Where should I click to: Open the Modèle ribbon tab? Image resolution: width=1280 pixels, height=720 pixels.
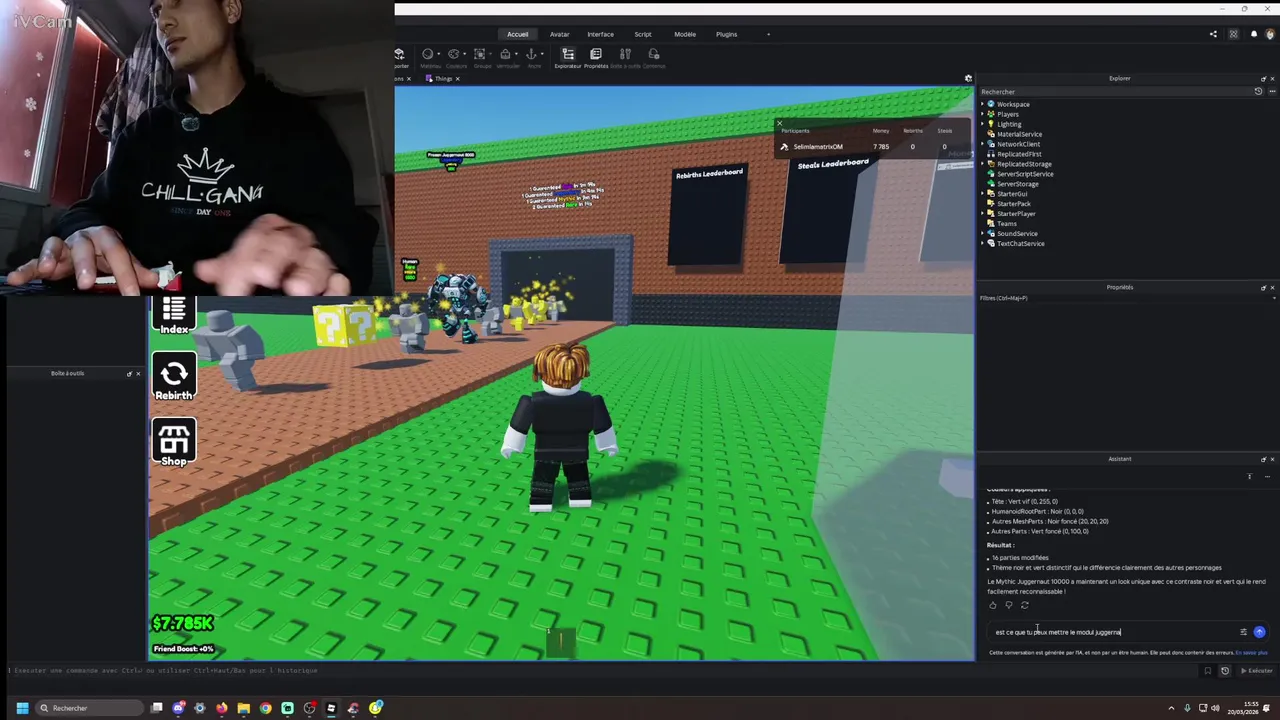coord(685,34)
